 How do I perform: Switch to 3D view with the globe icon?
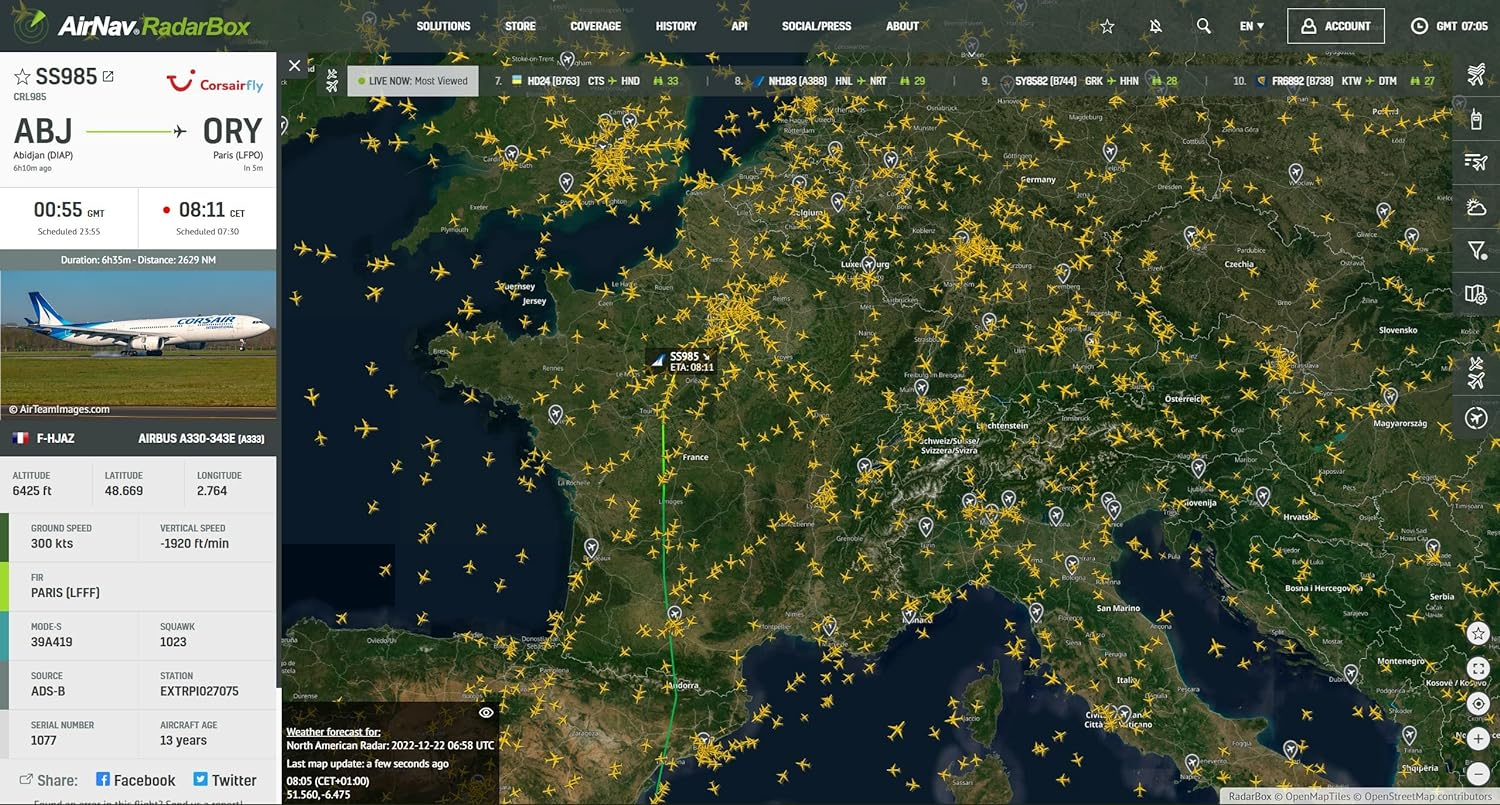1477,417
